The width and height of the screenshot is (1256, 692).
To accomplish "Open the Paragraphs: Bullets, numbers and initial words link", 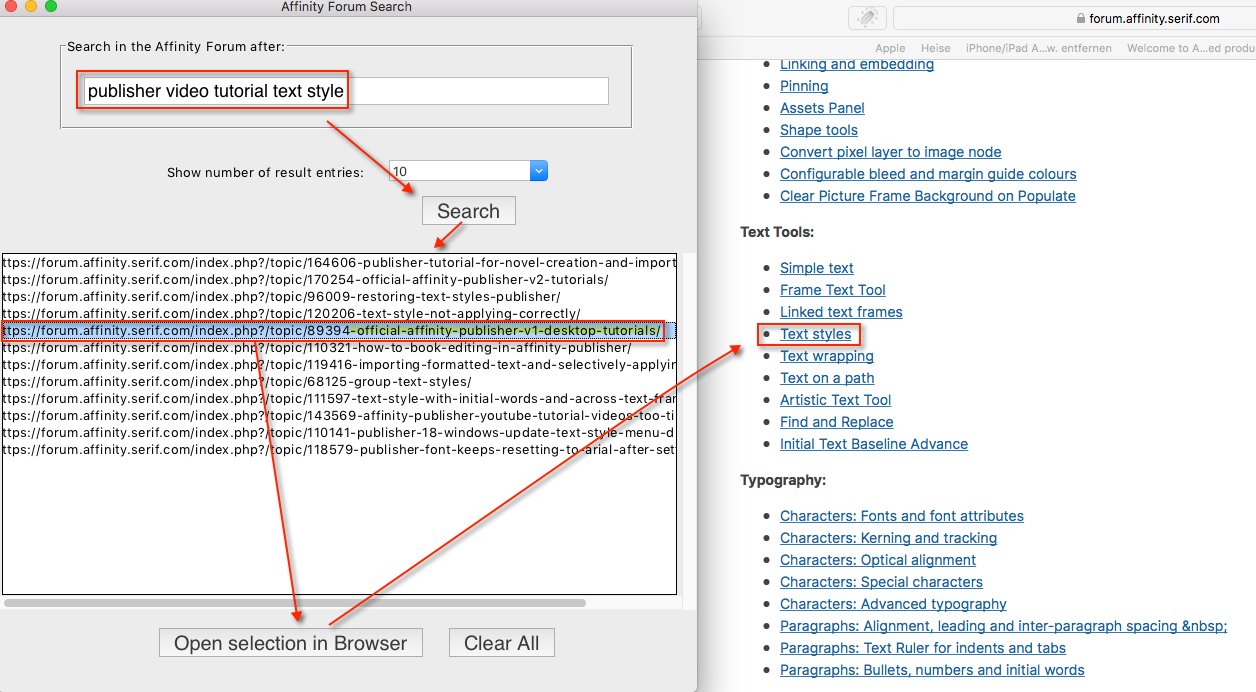I will point(931,670).
